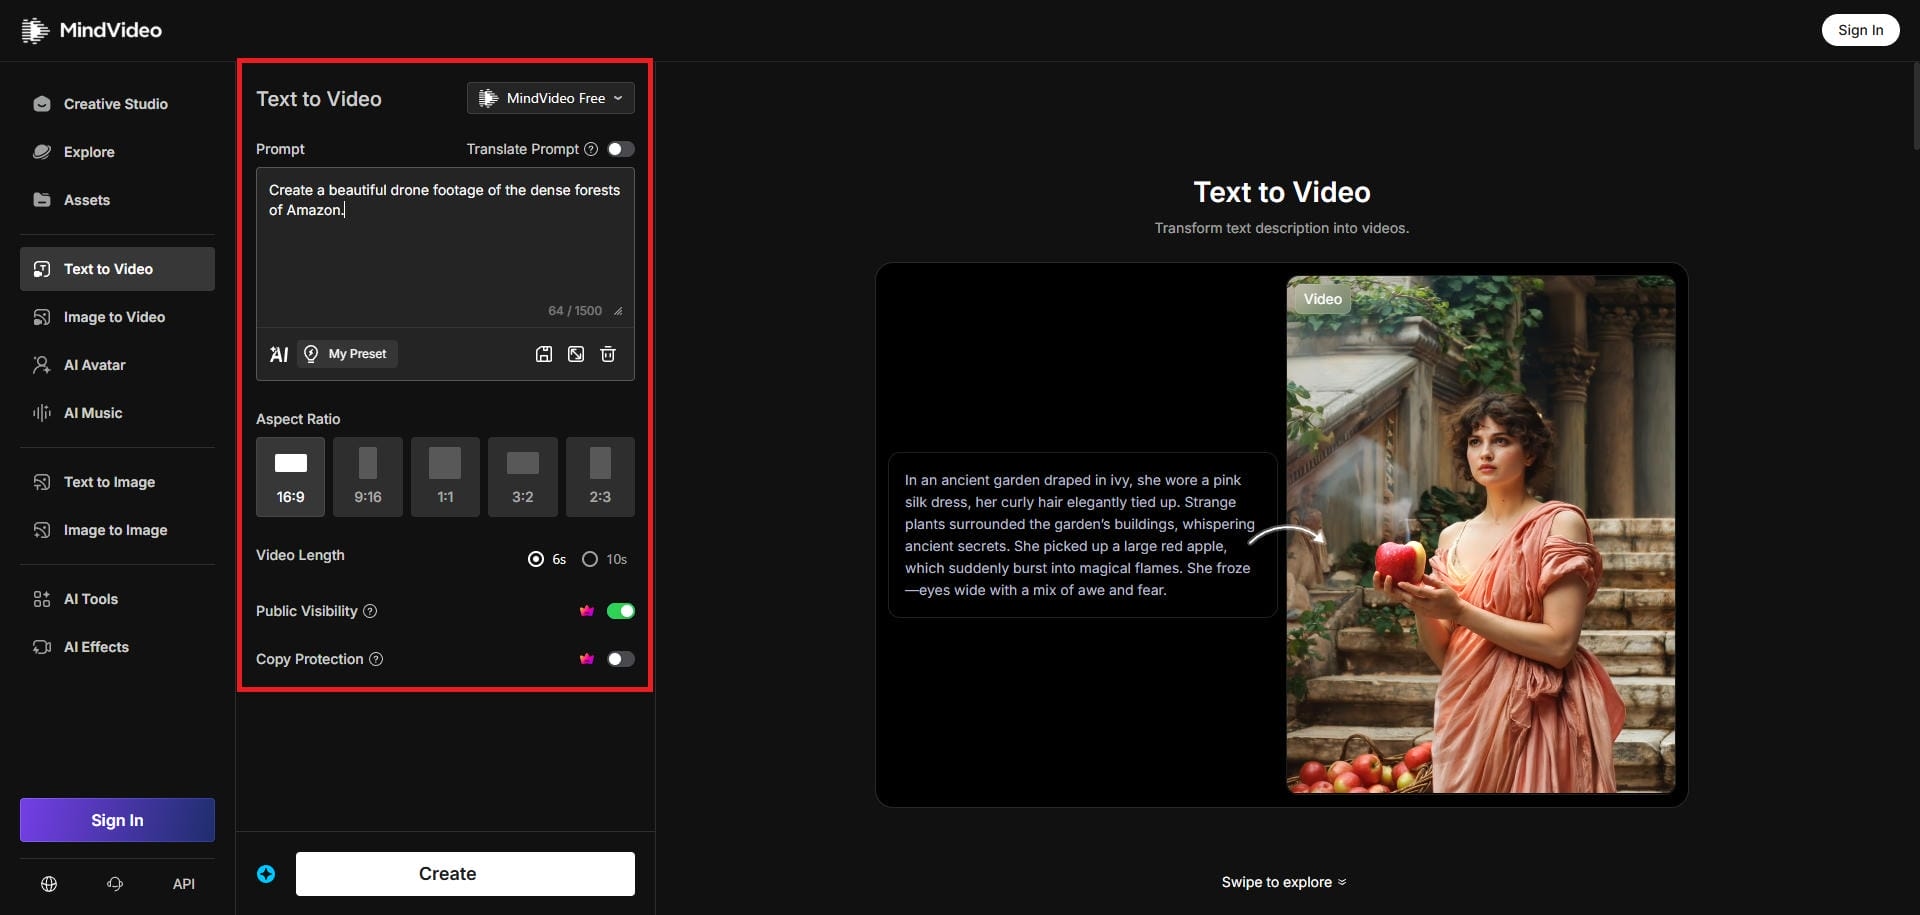
Task: Click the Video badge on thumbnail
Action: [1322, 299]
